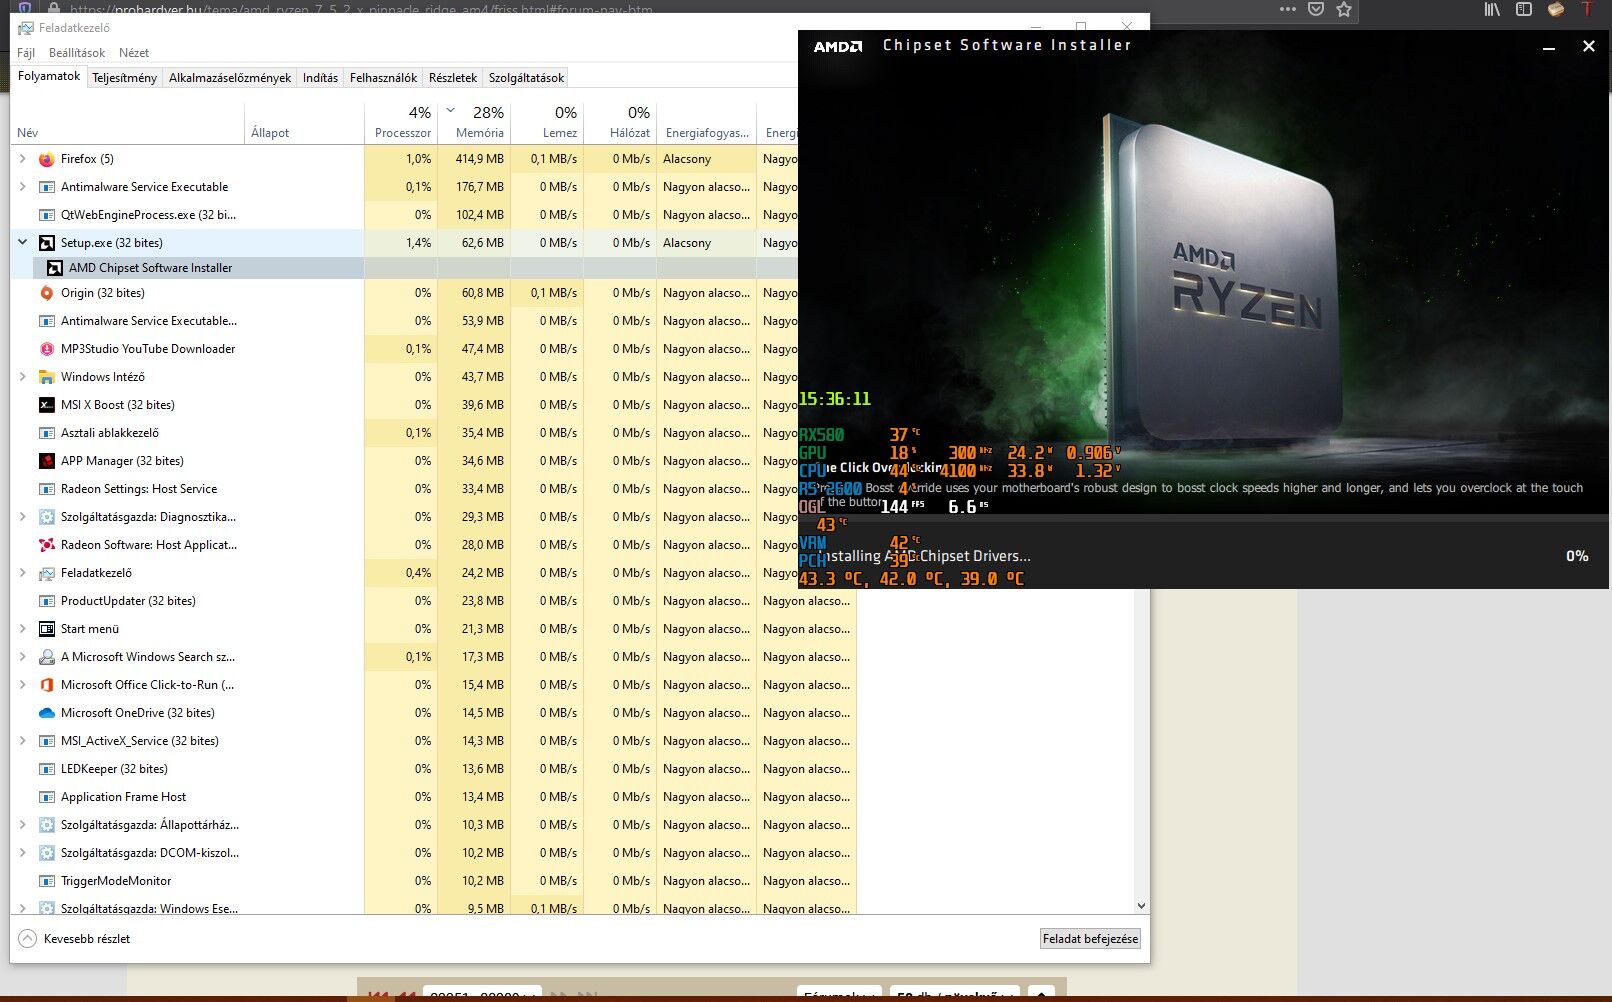Click the Szolgáltatásgazda: DCOM gear icon
This screenshot has width=1612, height=1002.
(46, 853)
